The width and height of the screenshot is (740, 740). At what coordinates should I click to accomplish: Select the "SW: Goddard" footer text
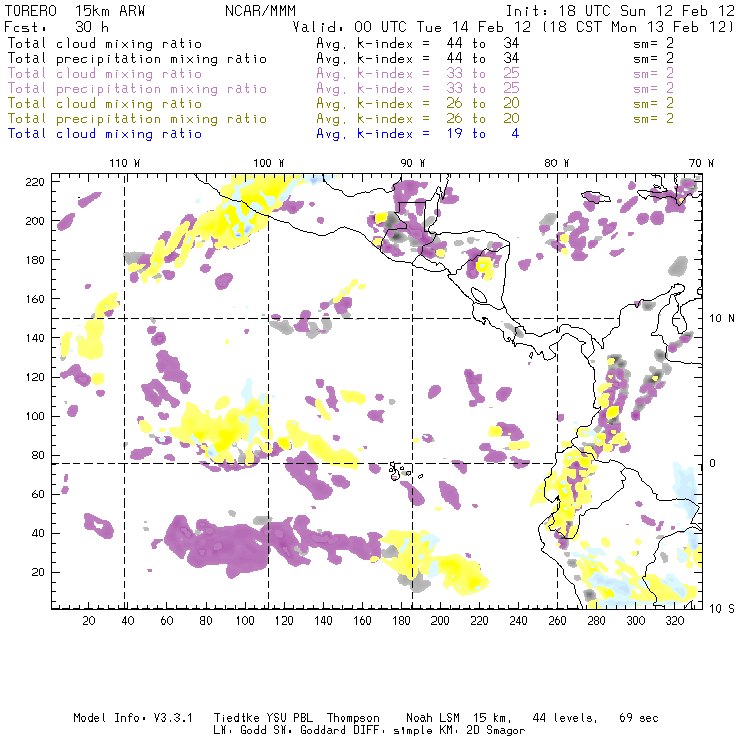coord(312,730)
